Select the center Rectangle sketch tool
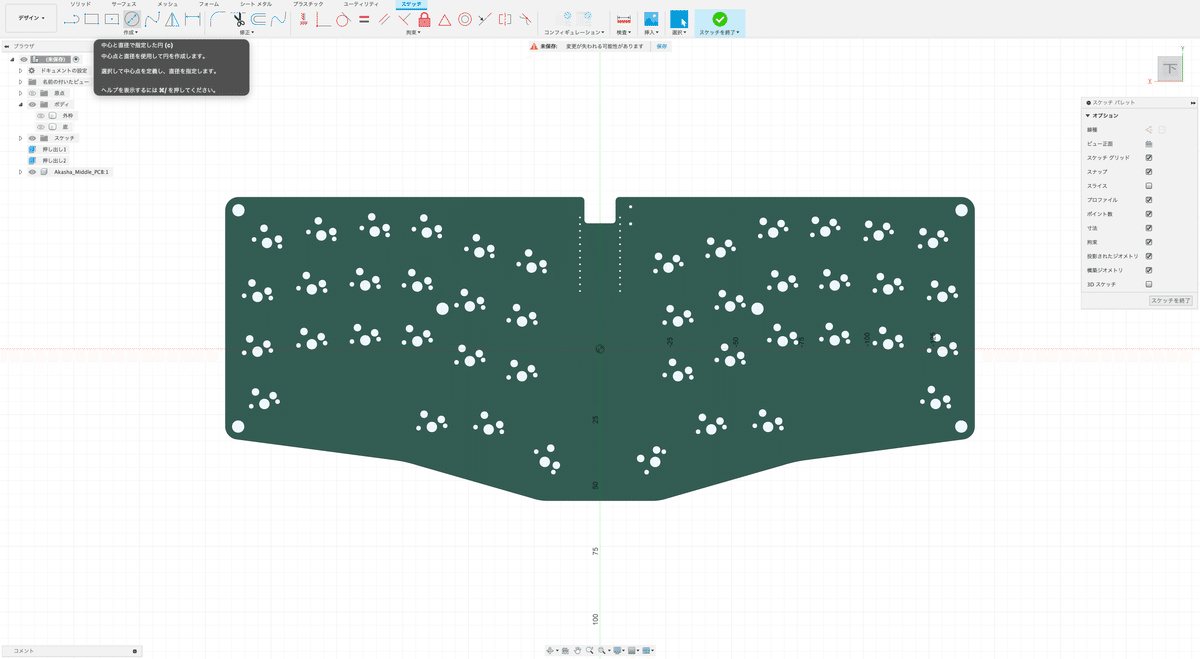1200x659 pixels. (x=112, y=18)
